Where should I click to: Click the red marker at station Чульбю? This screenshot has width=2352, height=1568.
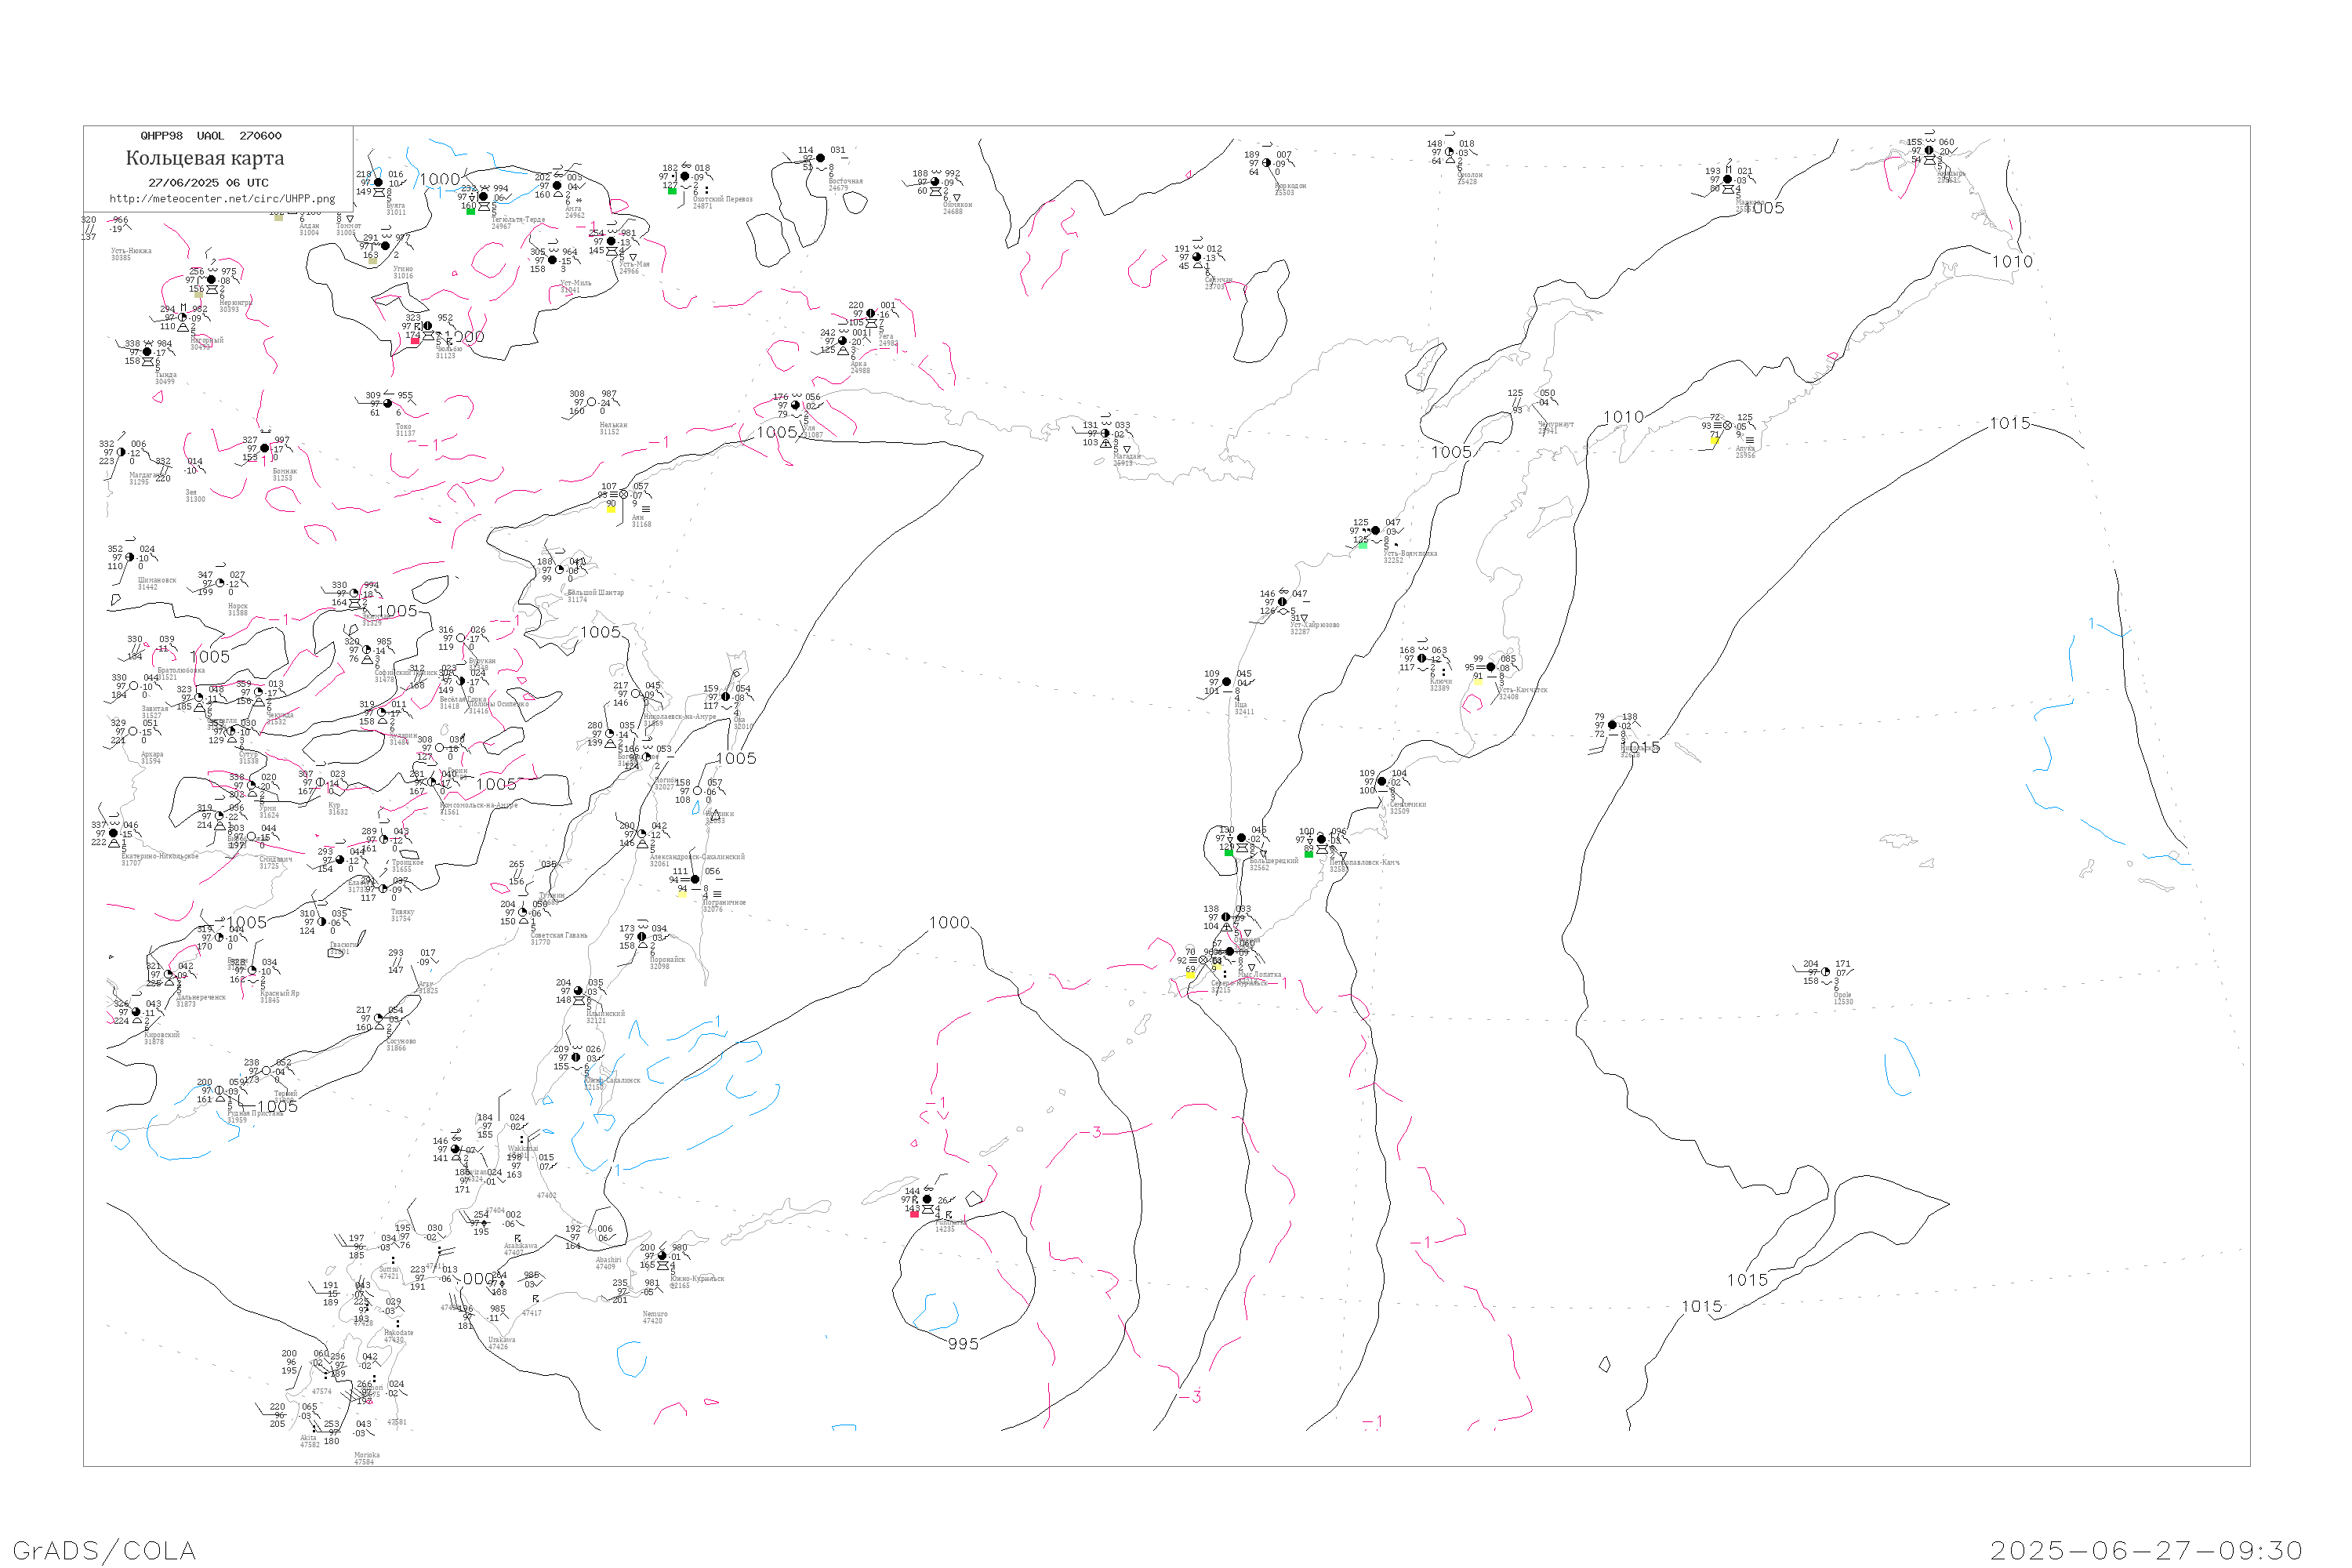pyautogui.click(x=415, y=341)
